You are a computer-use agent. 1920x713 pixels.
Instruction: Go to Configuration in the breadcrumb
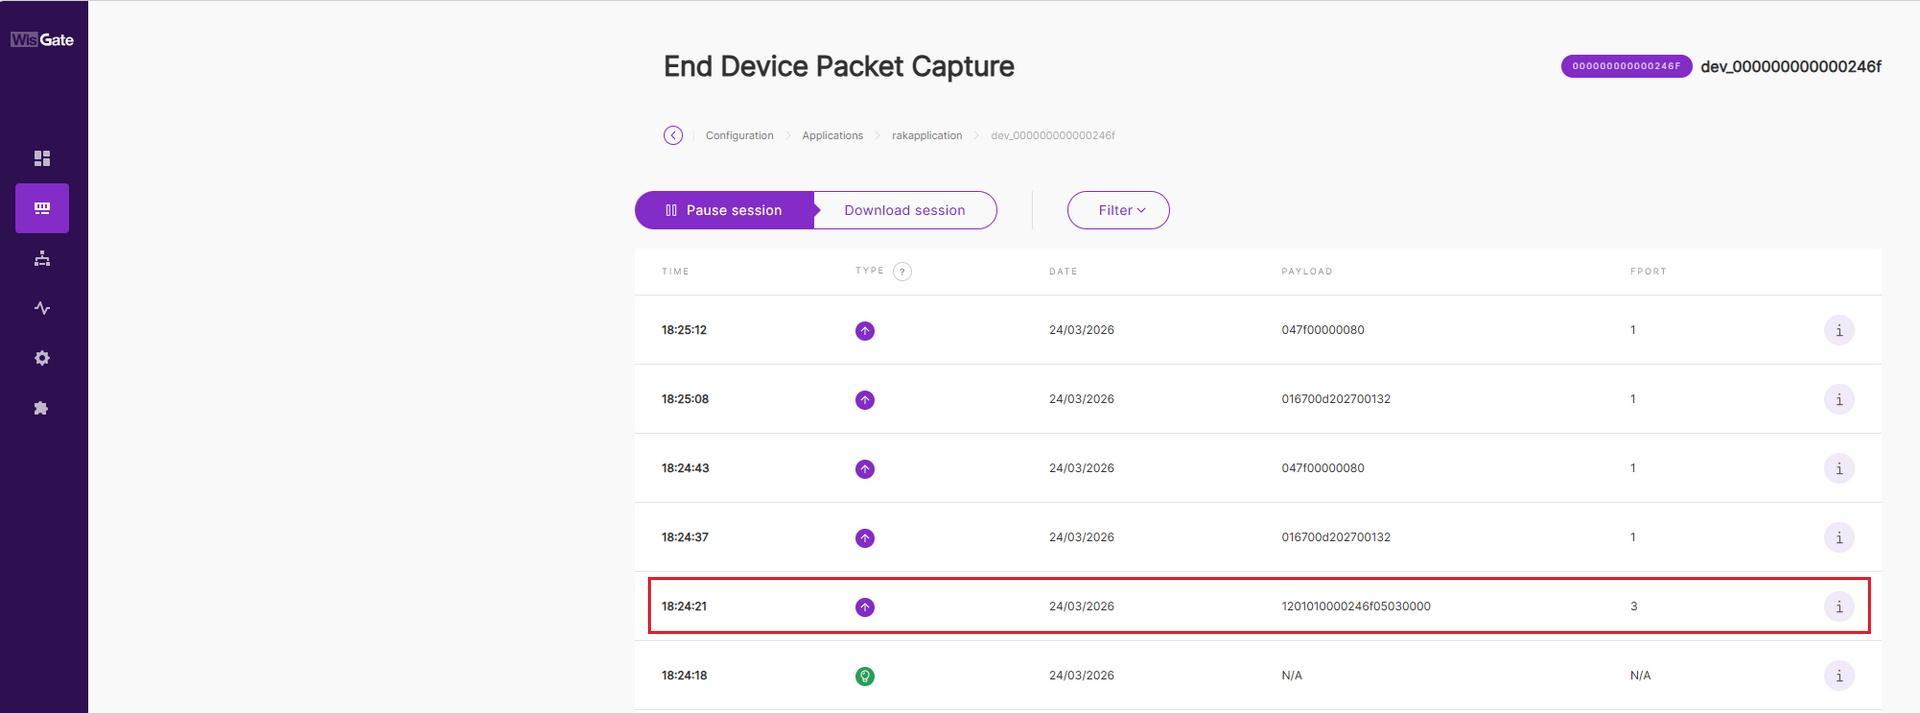pyautogui.click(x=739, y=136)
